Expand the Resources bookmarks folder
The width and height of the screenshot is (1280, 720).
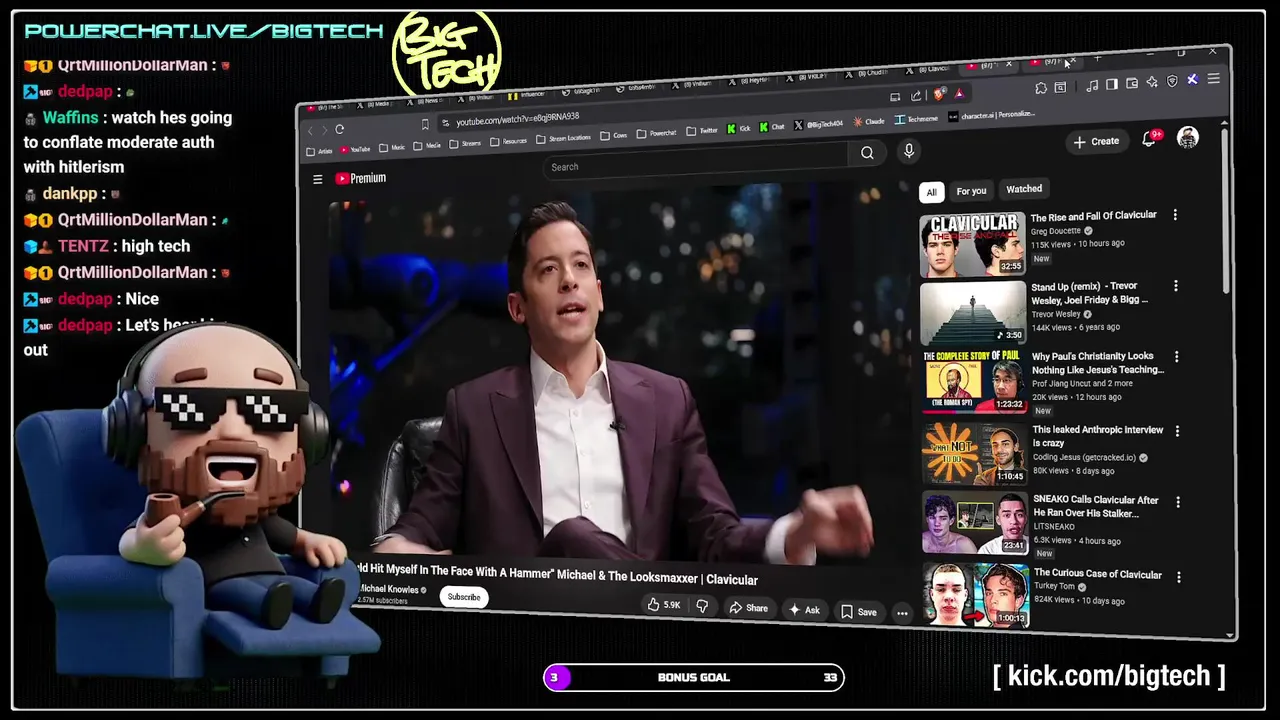(508, 141)
